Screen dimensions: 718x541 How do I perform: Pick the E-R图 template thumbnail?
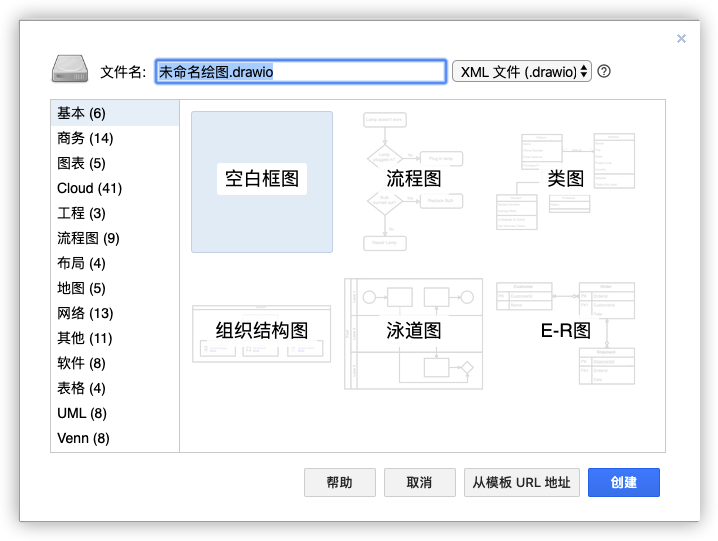pos(566,332)
